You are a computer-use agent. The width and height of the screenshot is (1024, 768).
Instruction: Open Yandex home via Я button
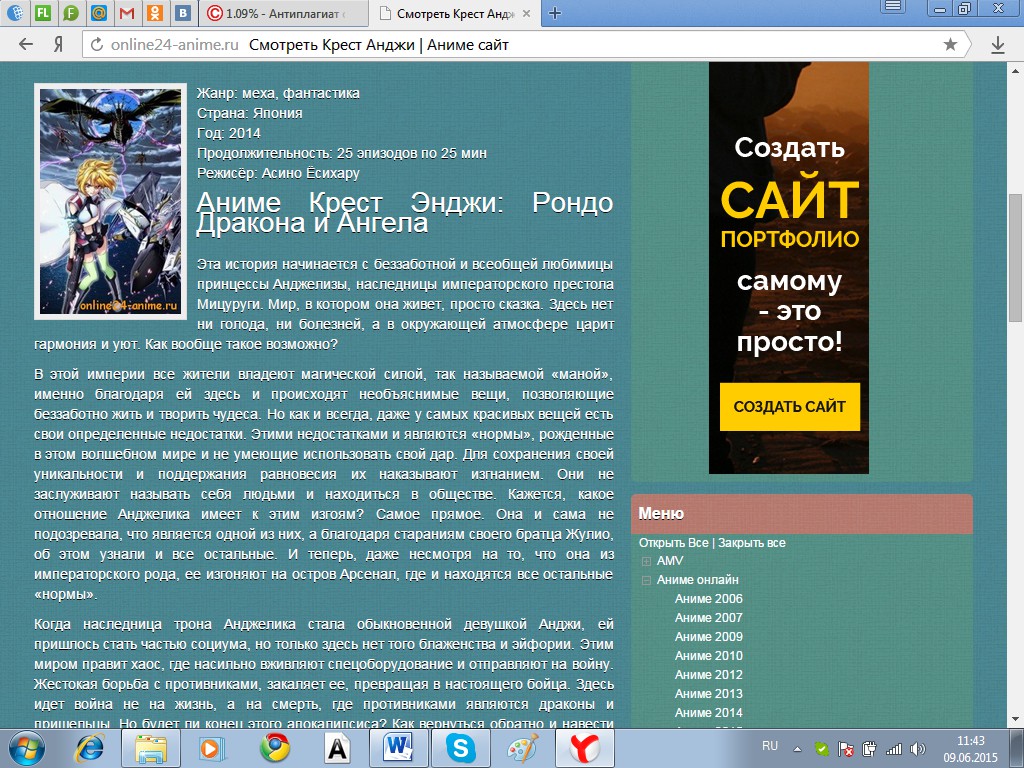tap(58, 44)
